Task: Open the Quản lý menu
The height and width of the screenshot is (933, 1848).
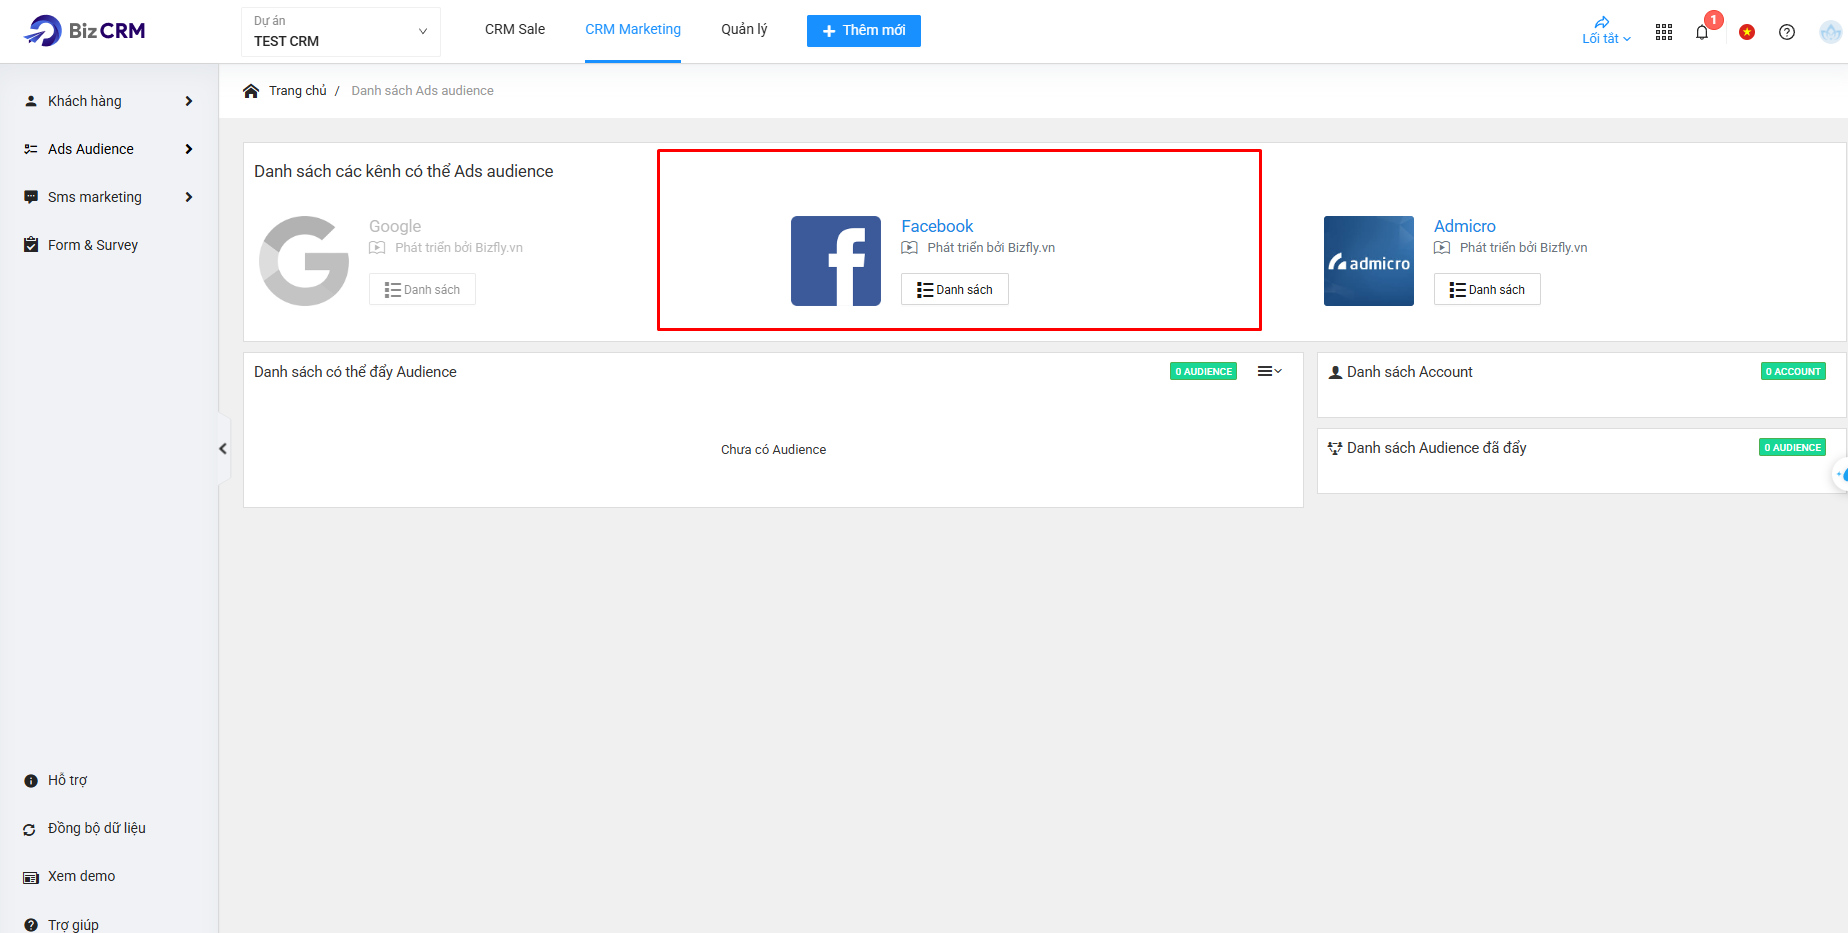Action: tap(744, 30)
